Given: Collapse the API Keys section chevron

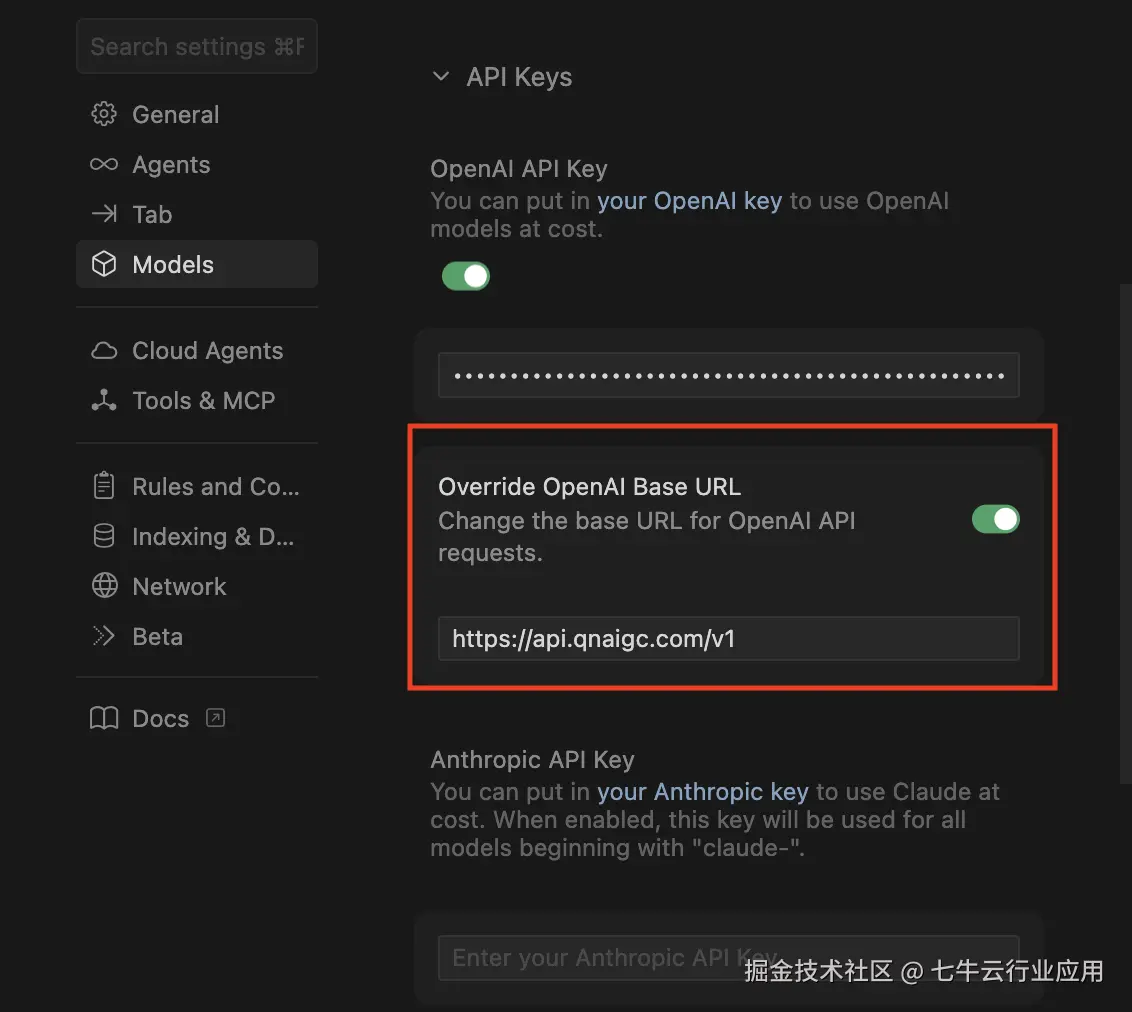Looking at the screenshot, I should 440,77.
